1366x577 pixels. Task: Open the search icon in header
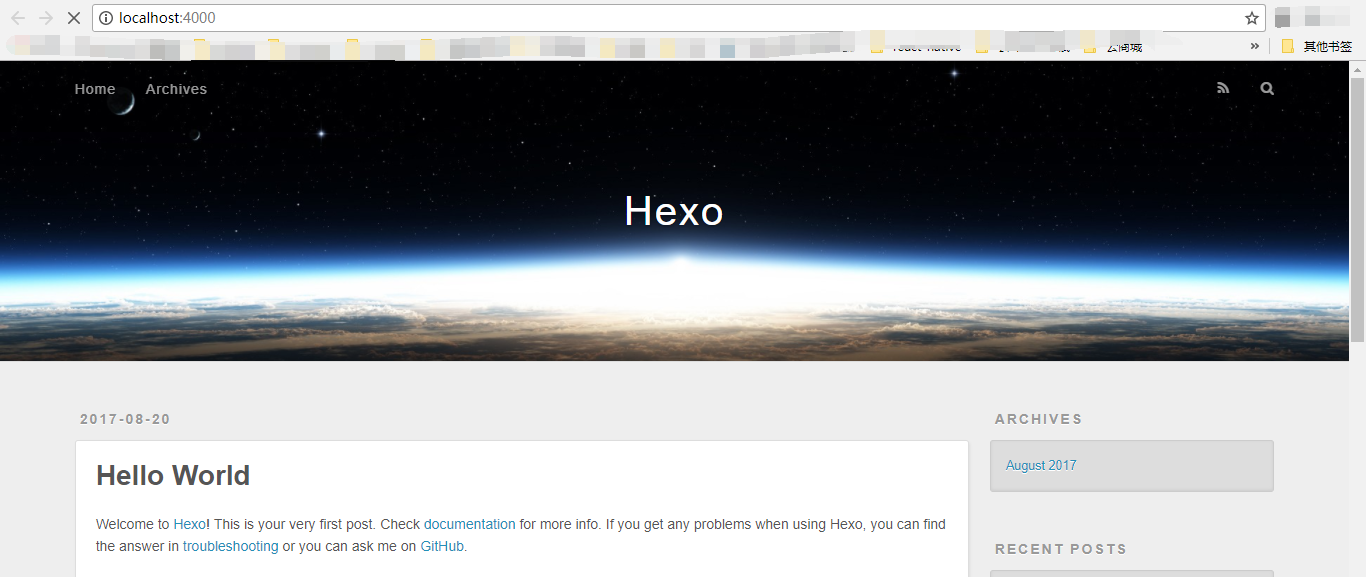1267,89
